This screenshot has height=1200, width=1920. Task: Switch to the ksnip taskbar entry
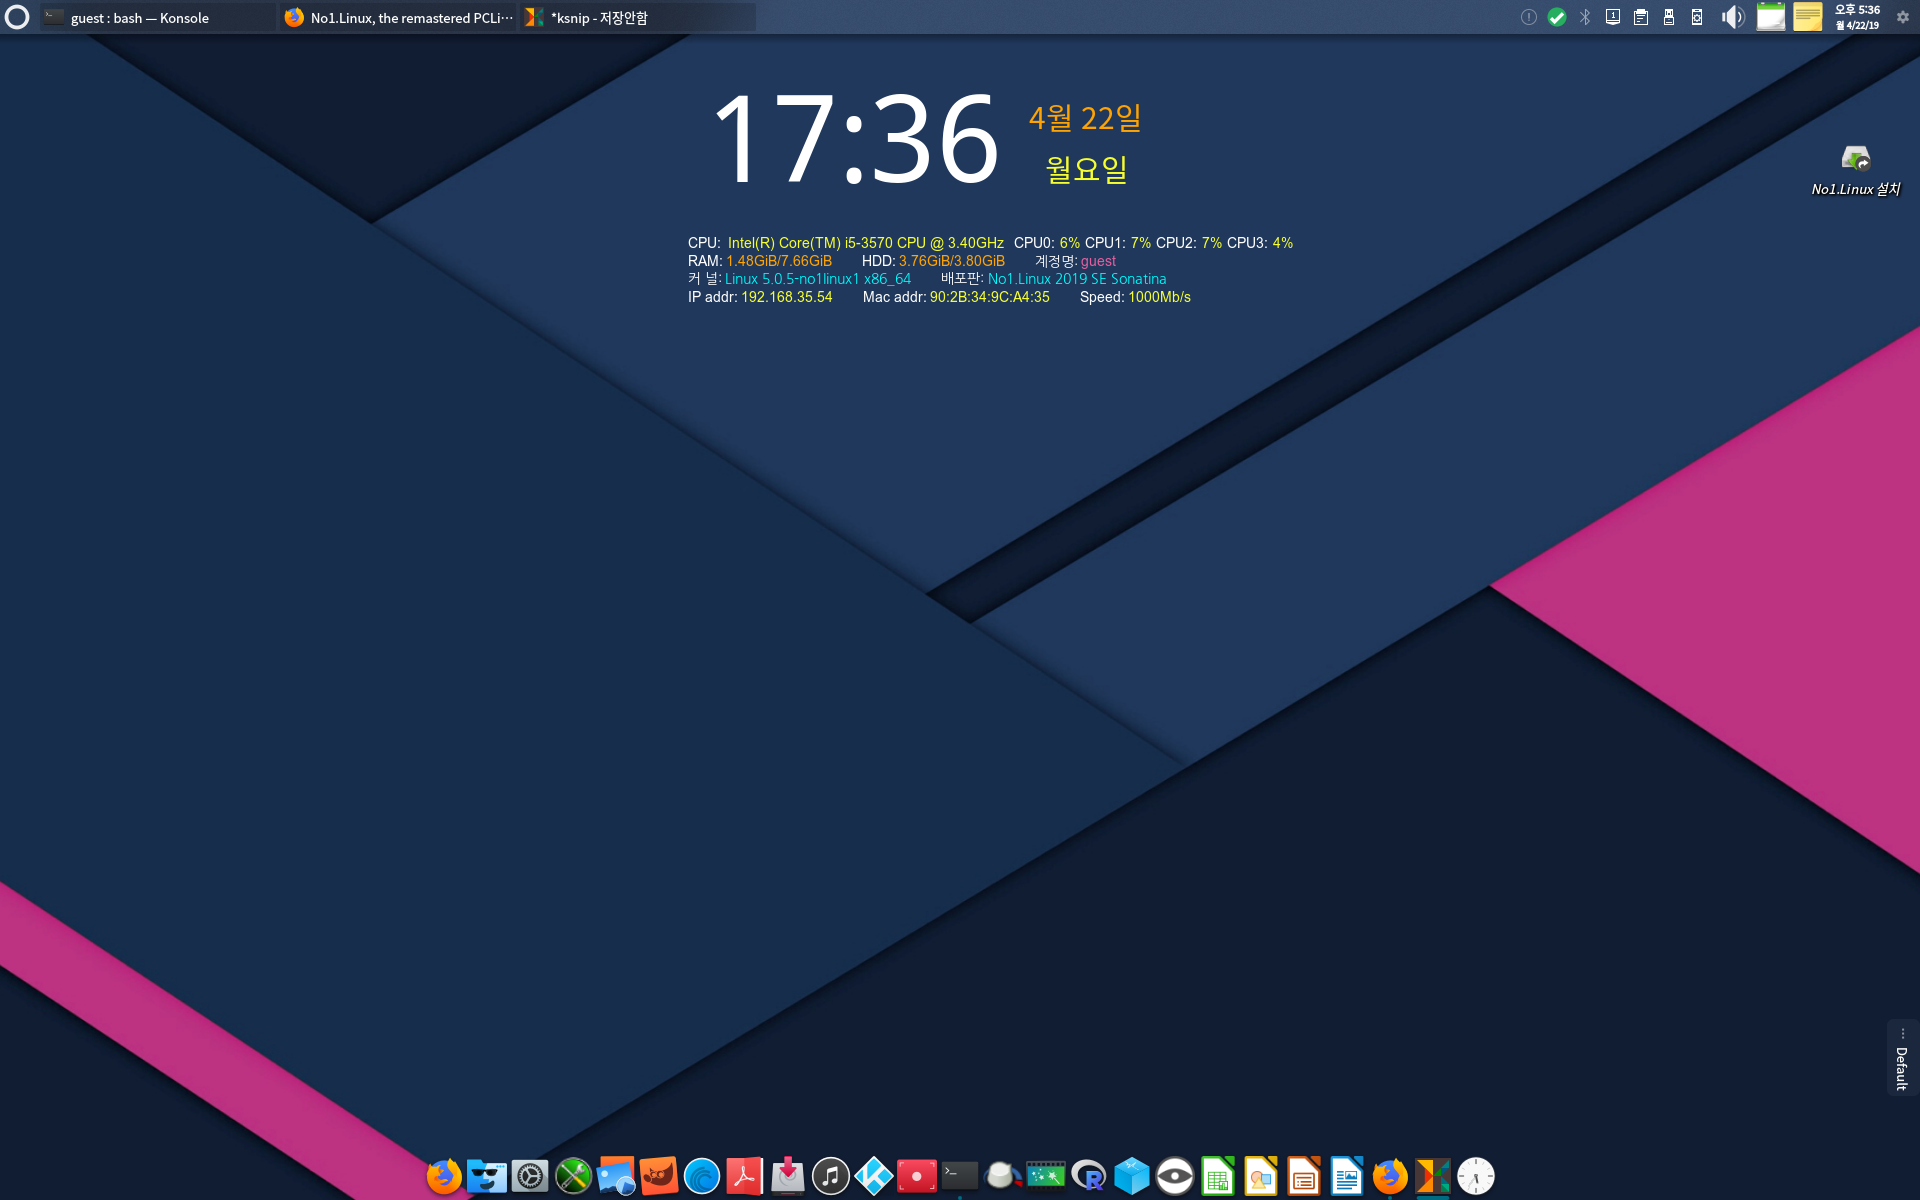click(638, 17)
